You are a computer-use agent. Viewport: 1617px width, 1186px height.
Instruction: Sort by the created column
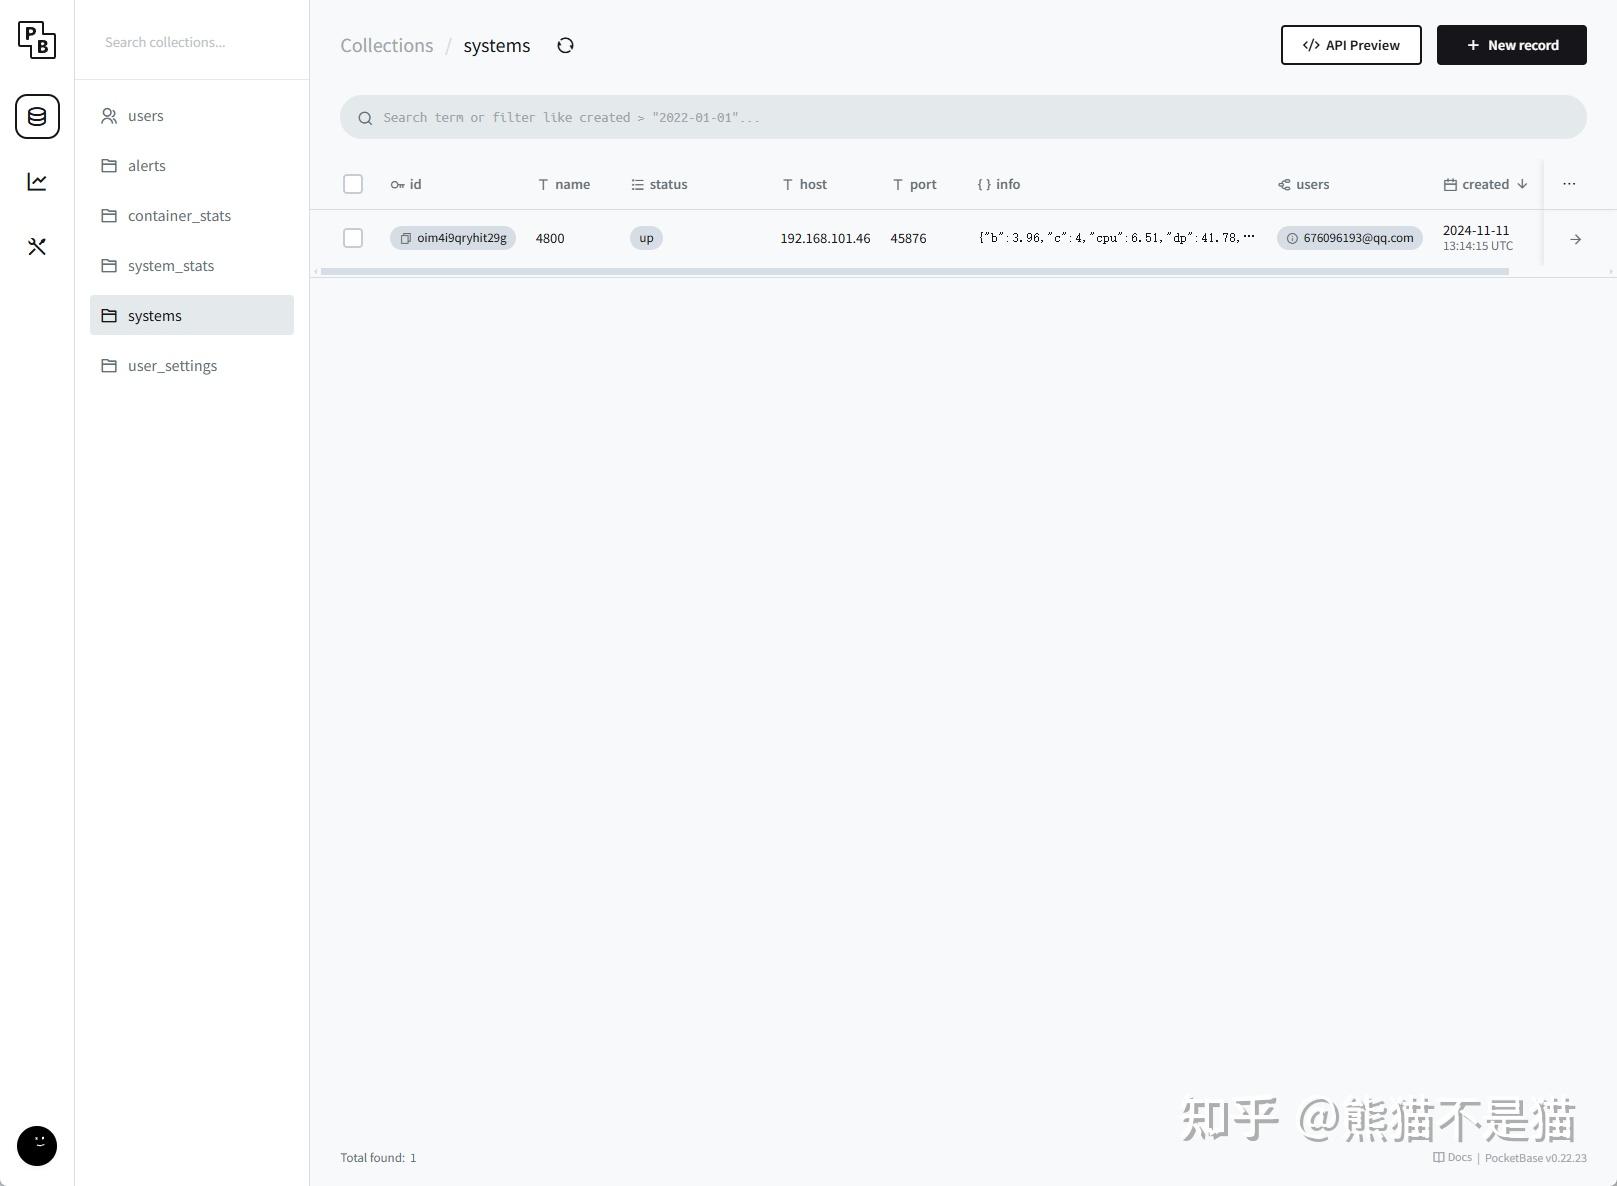(x=1485, y=184)
